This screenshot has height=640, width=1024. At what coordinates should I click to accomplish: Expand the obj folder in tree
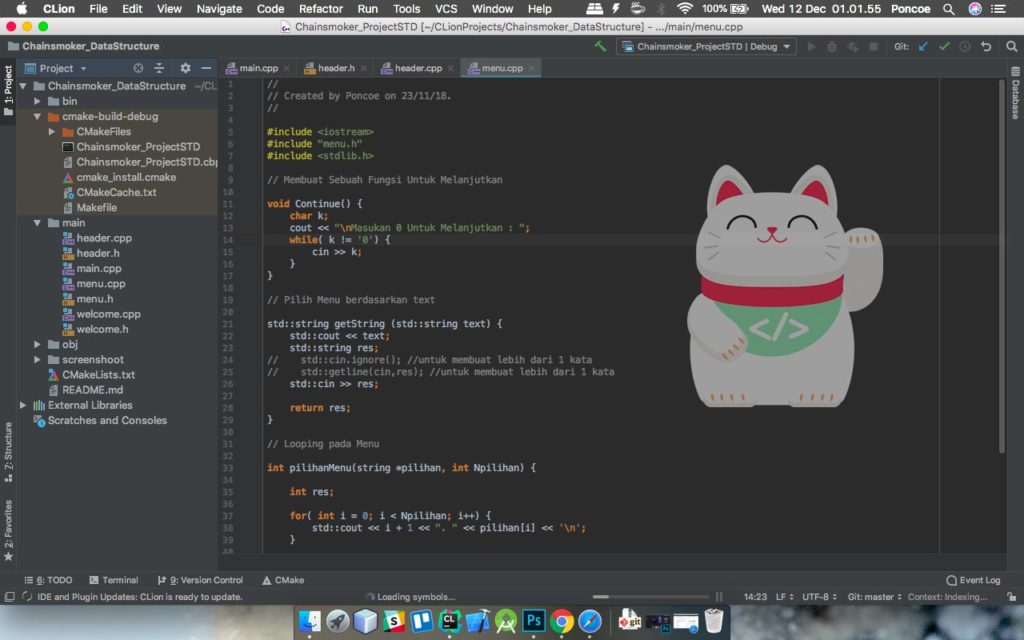[x=38, y=345]
